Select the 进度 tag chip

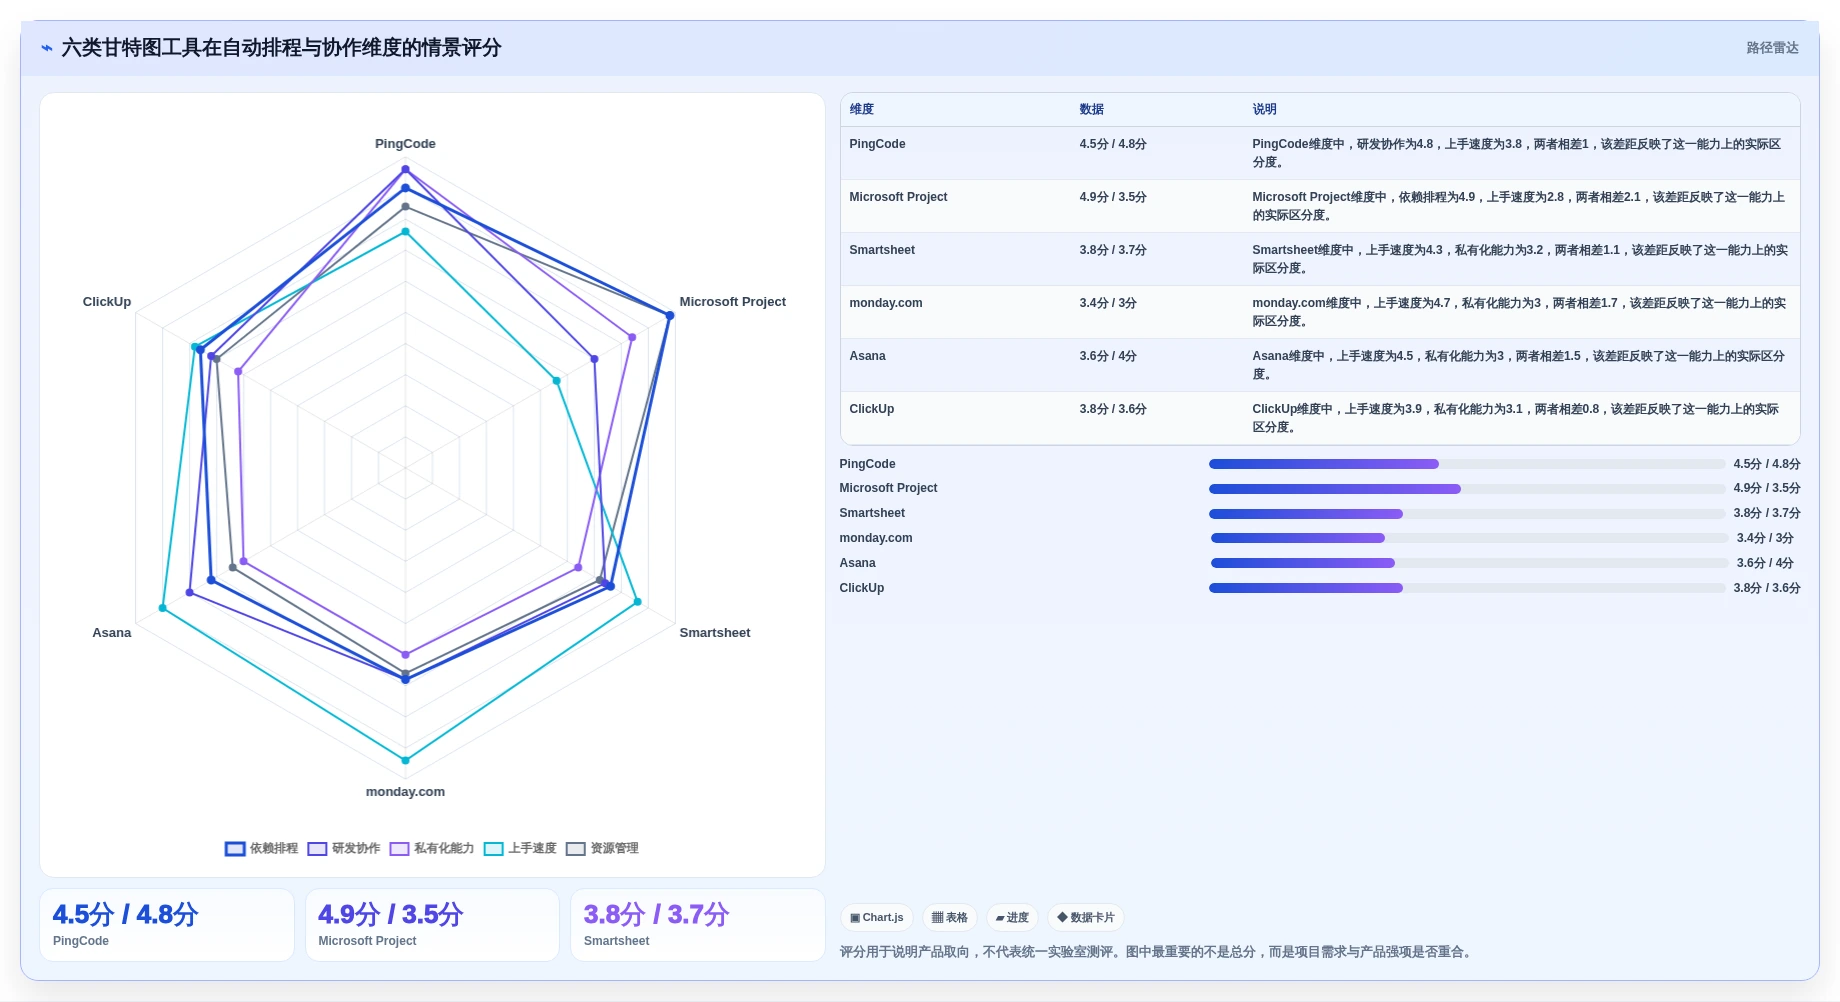click(1012, 918)
